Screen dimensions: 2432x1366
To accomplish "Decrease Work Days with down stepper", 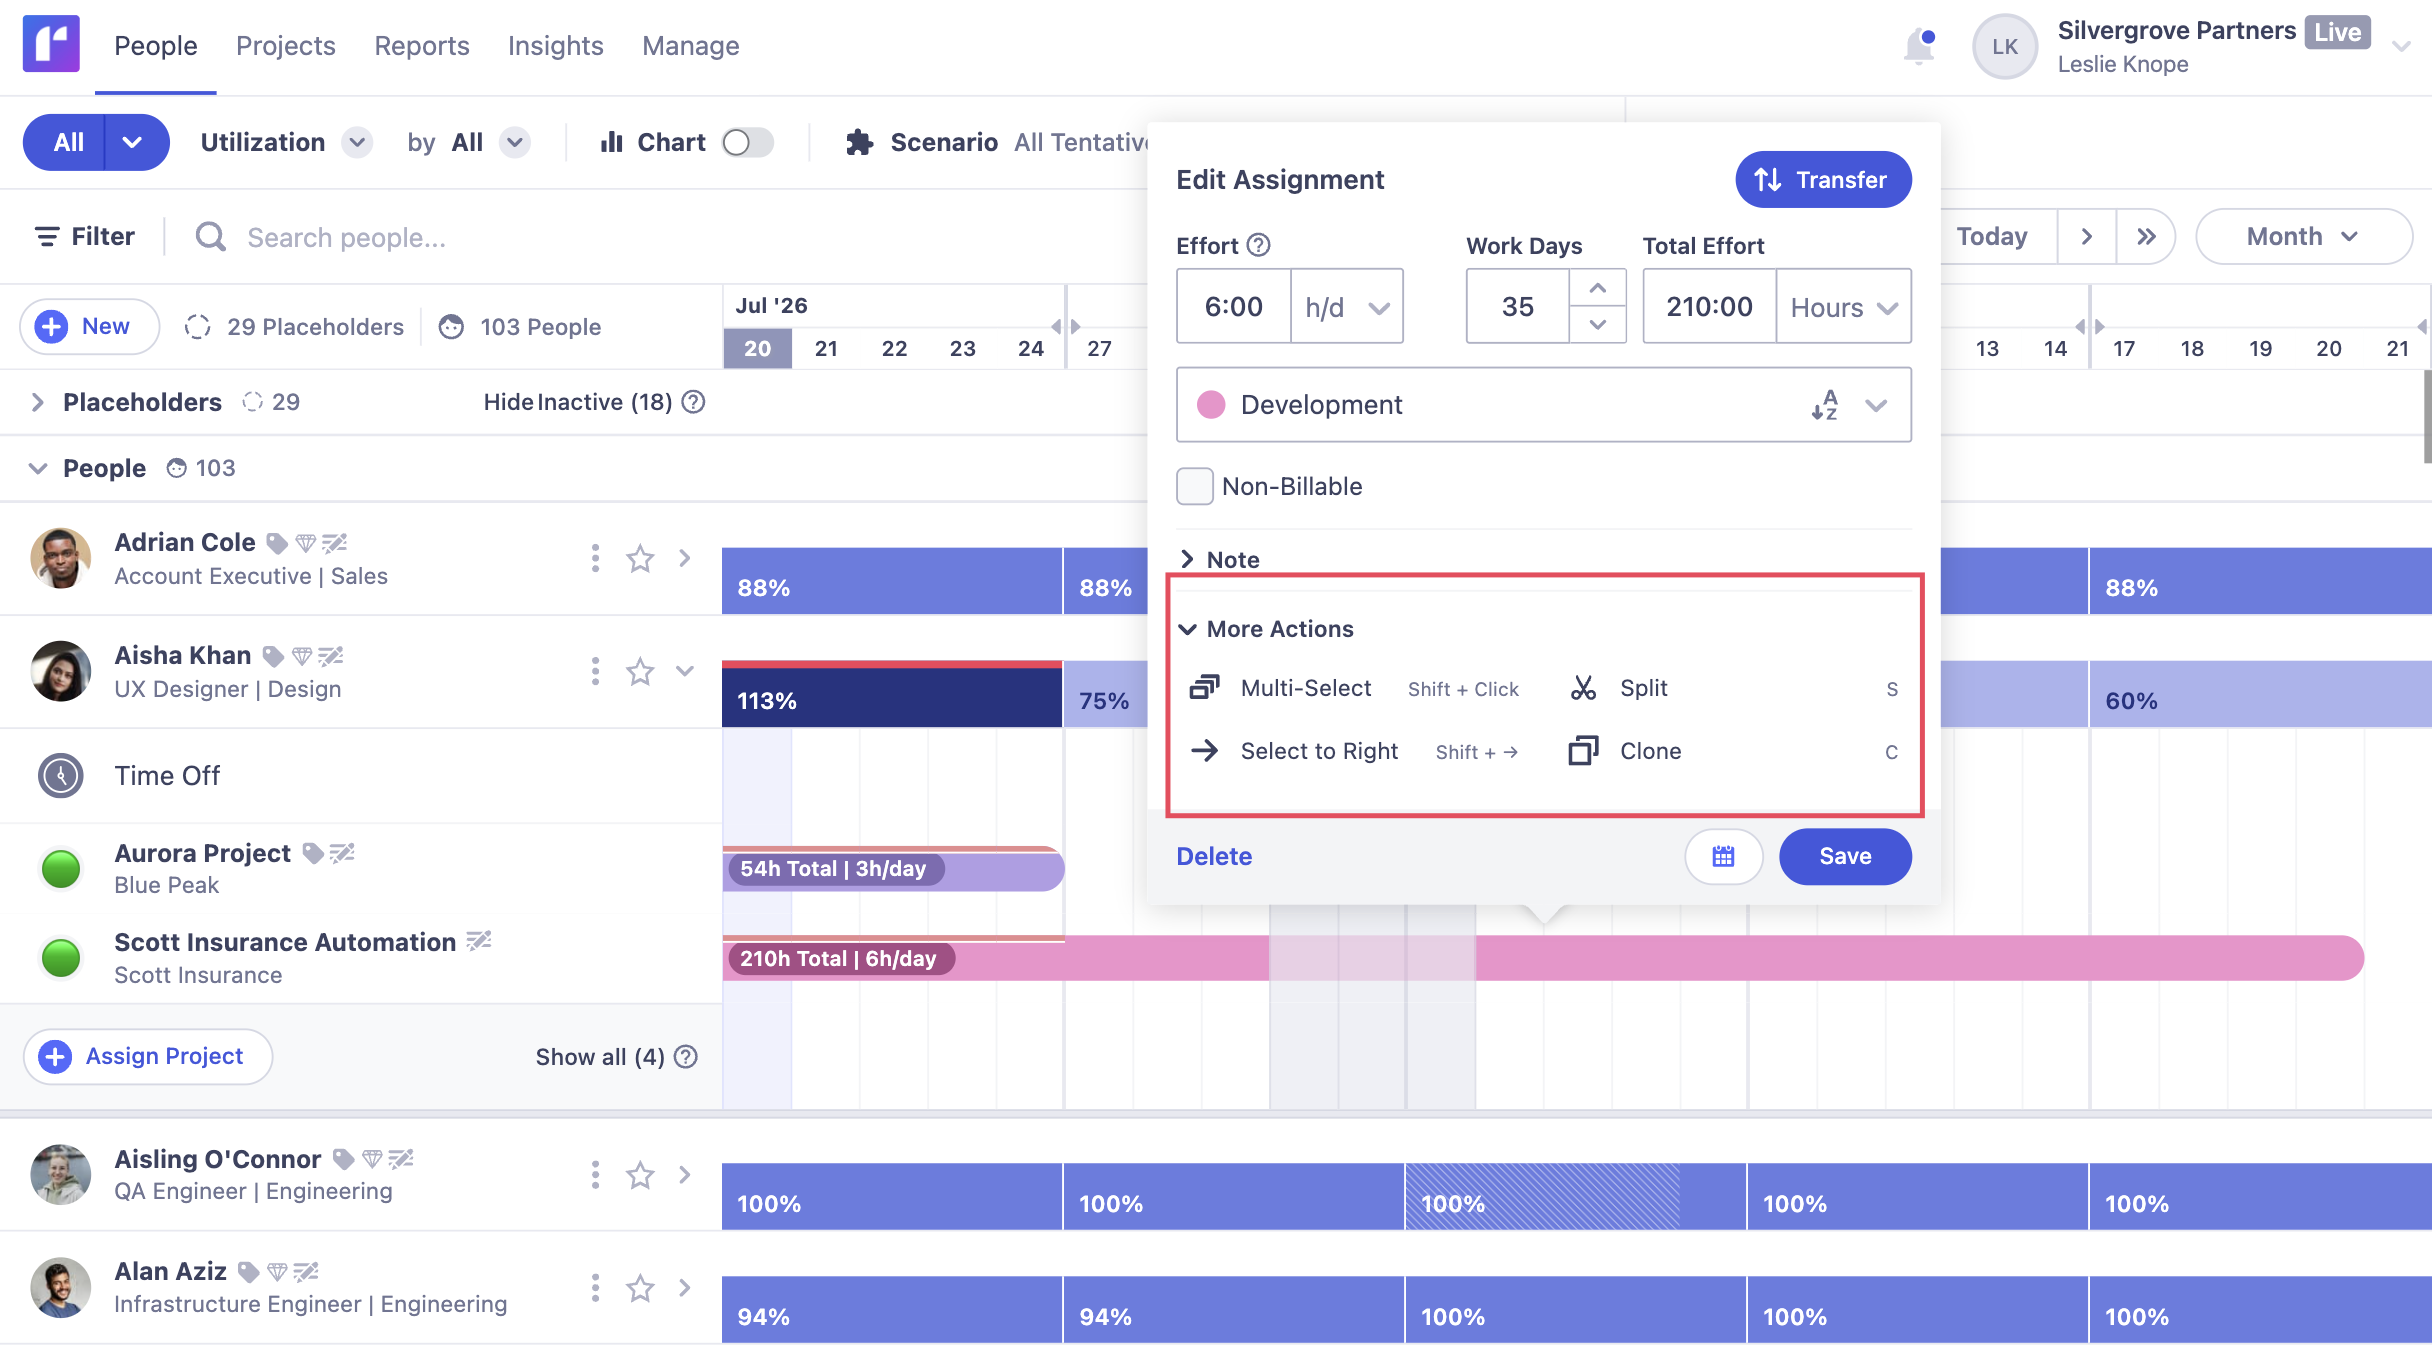I will point(1598,324).
